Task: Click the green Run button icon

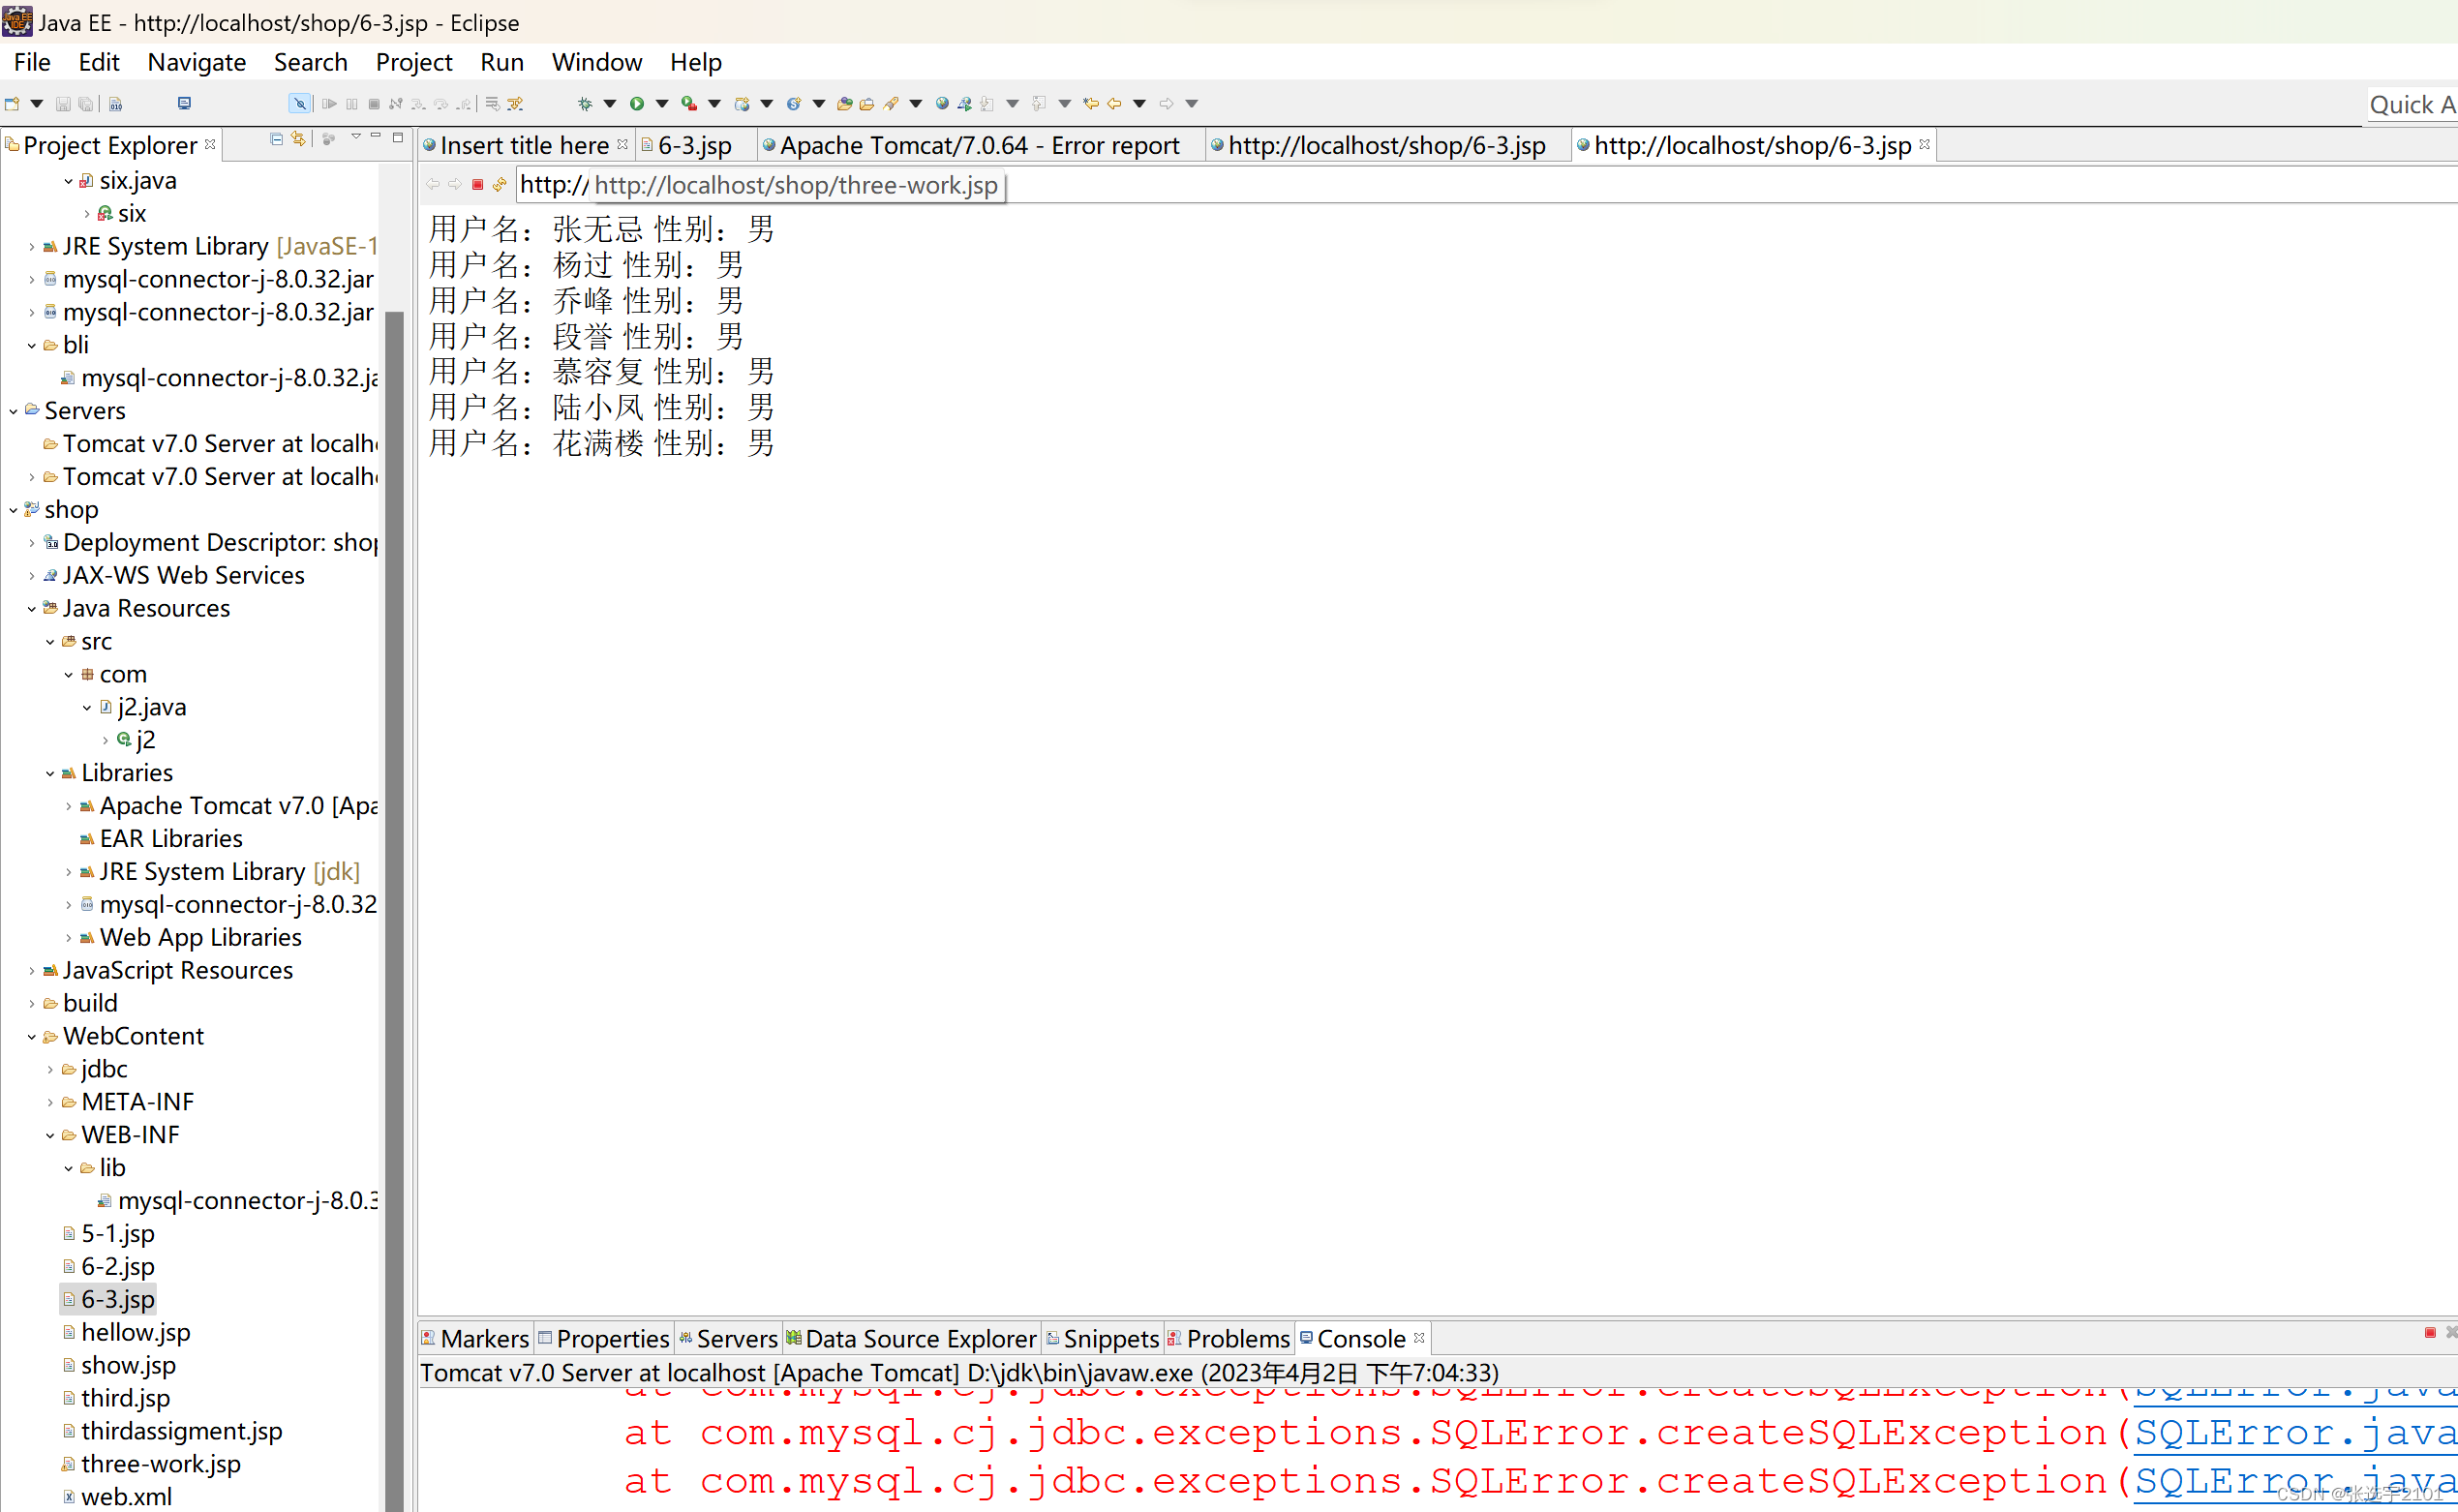Action: pos(636,103)
